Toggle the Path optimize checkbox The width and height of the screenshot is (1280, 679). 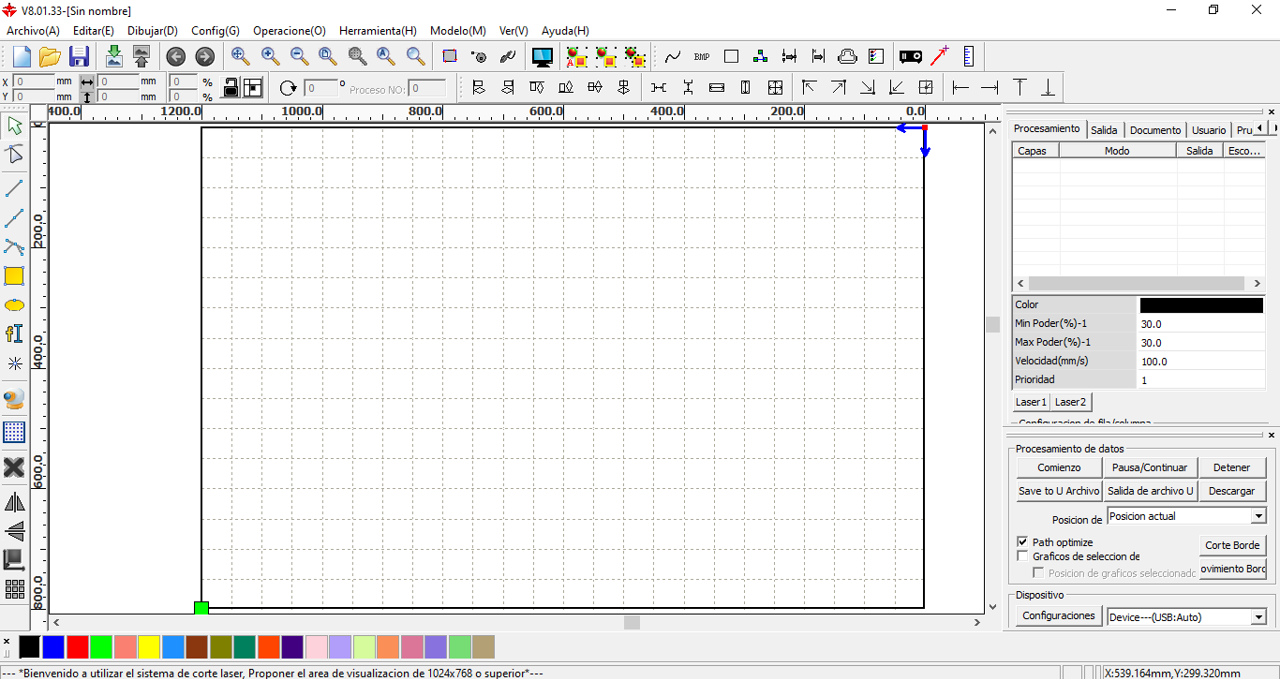pyautogui.click(x=1022, y=542)
